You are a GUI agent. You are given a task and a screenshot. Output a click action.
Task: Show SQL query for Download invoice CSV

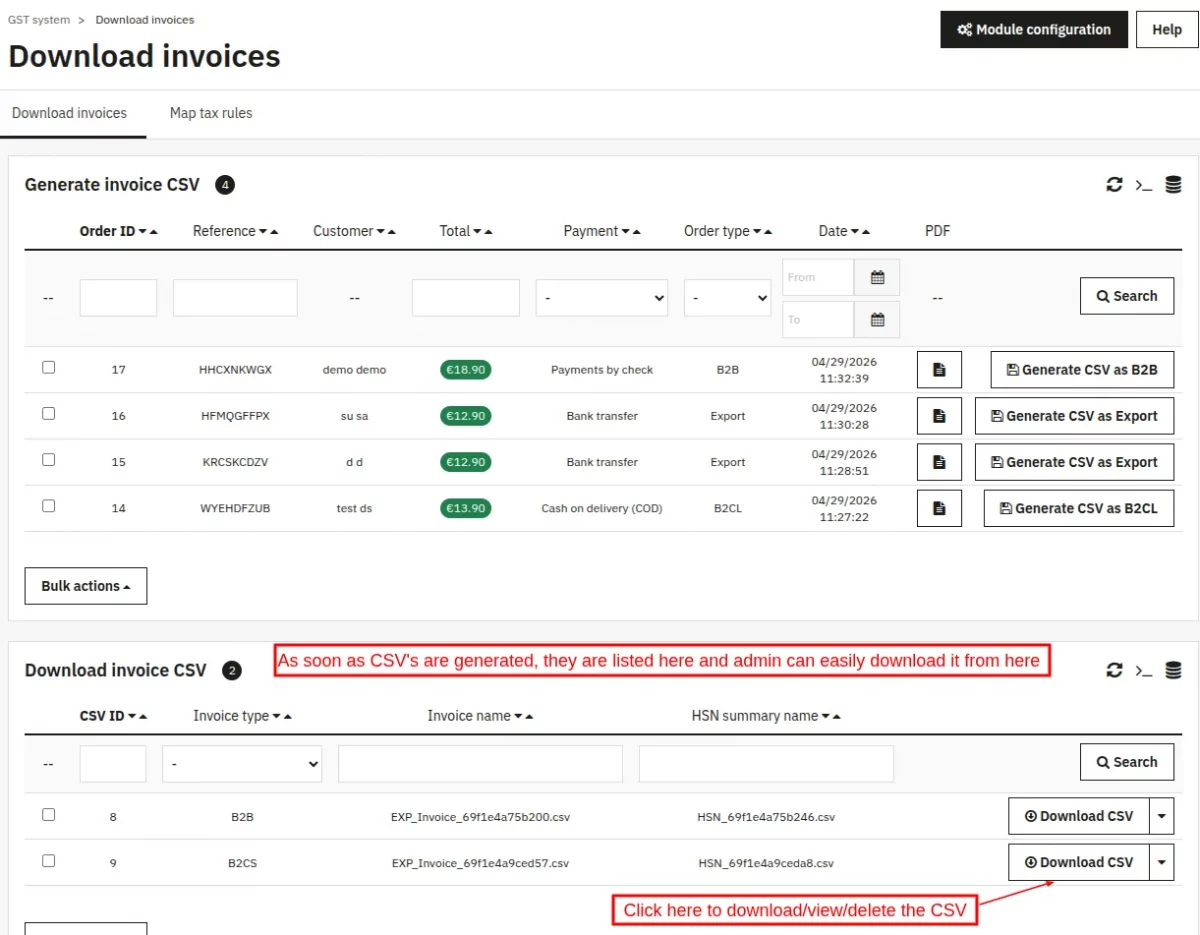[x=1144, y=670]
